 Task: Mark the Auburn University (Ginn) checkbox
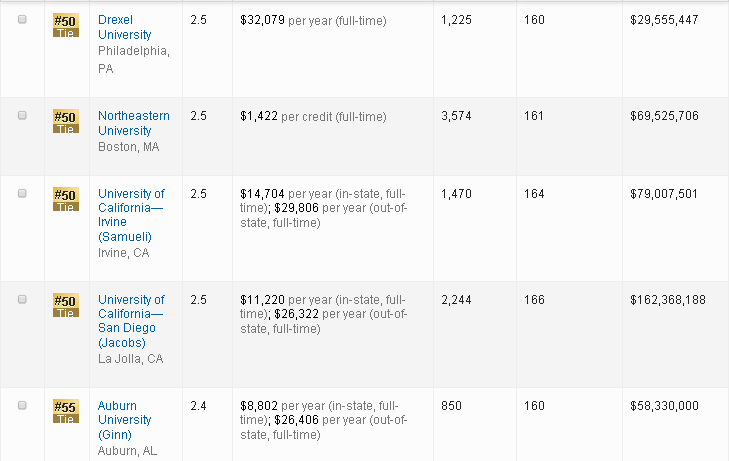pos(22,406)
